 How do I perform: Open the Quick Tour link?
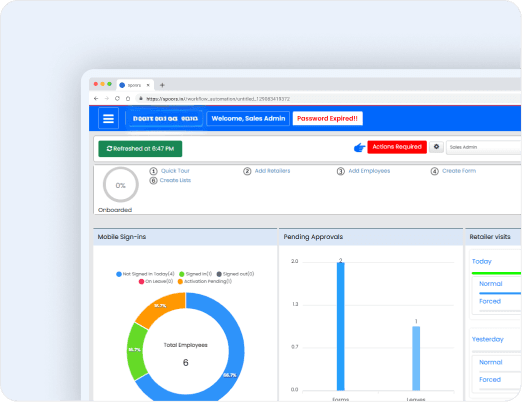175,171
